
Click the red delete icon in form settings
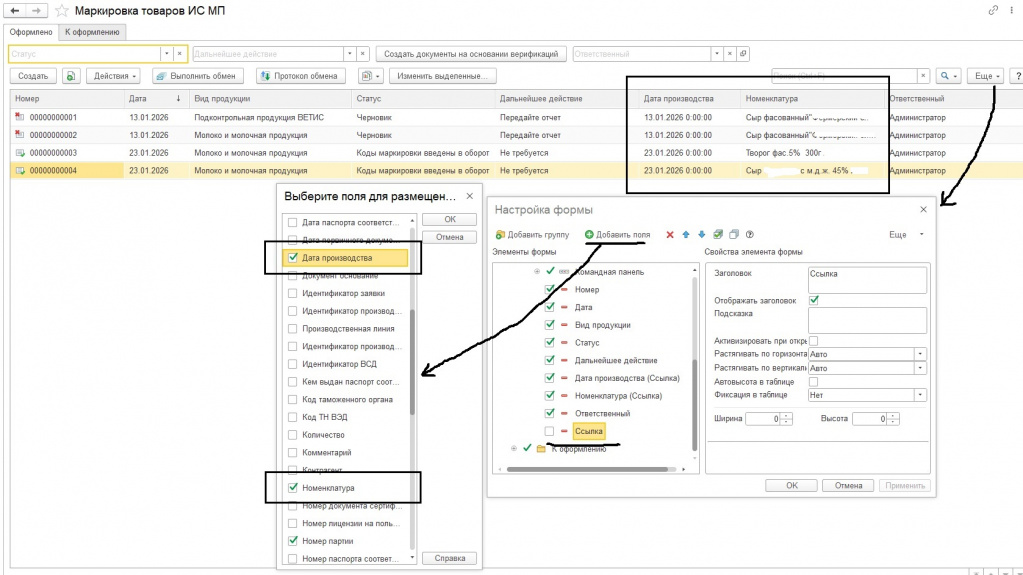tap(669, 235)
